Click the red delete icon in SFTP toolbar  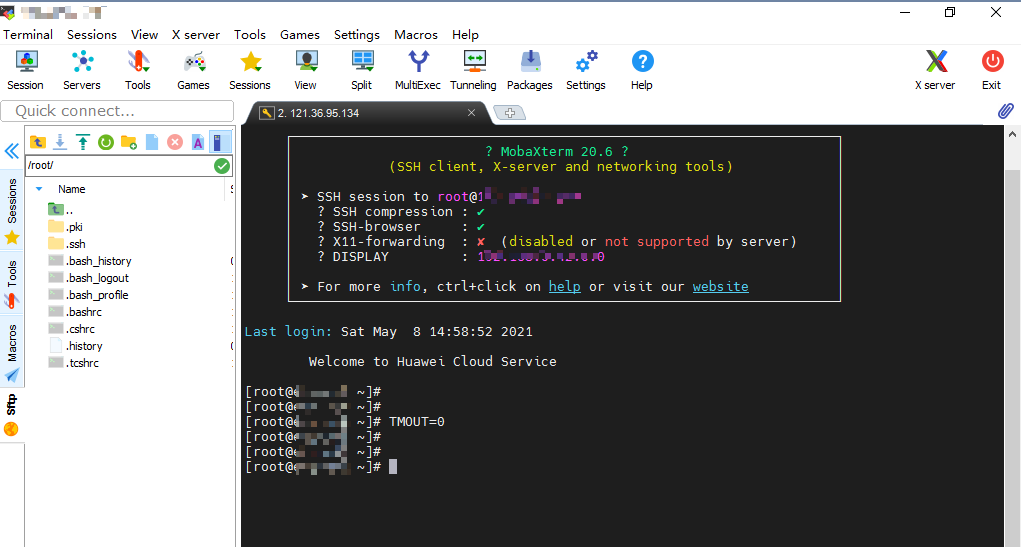(175, 142)
